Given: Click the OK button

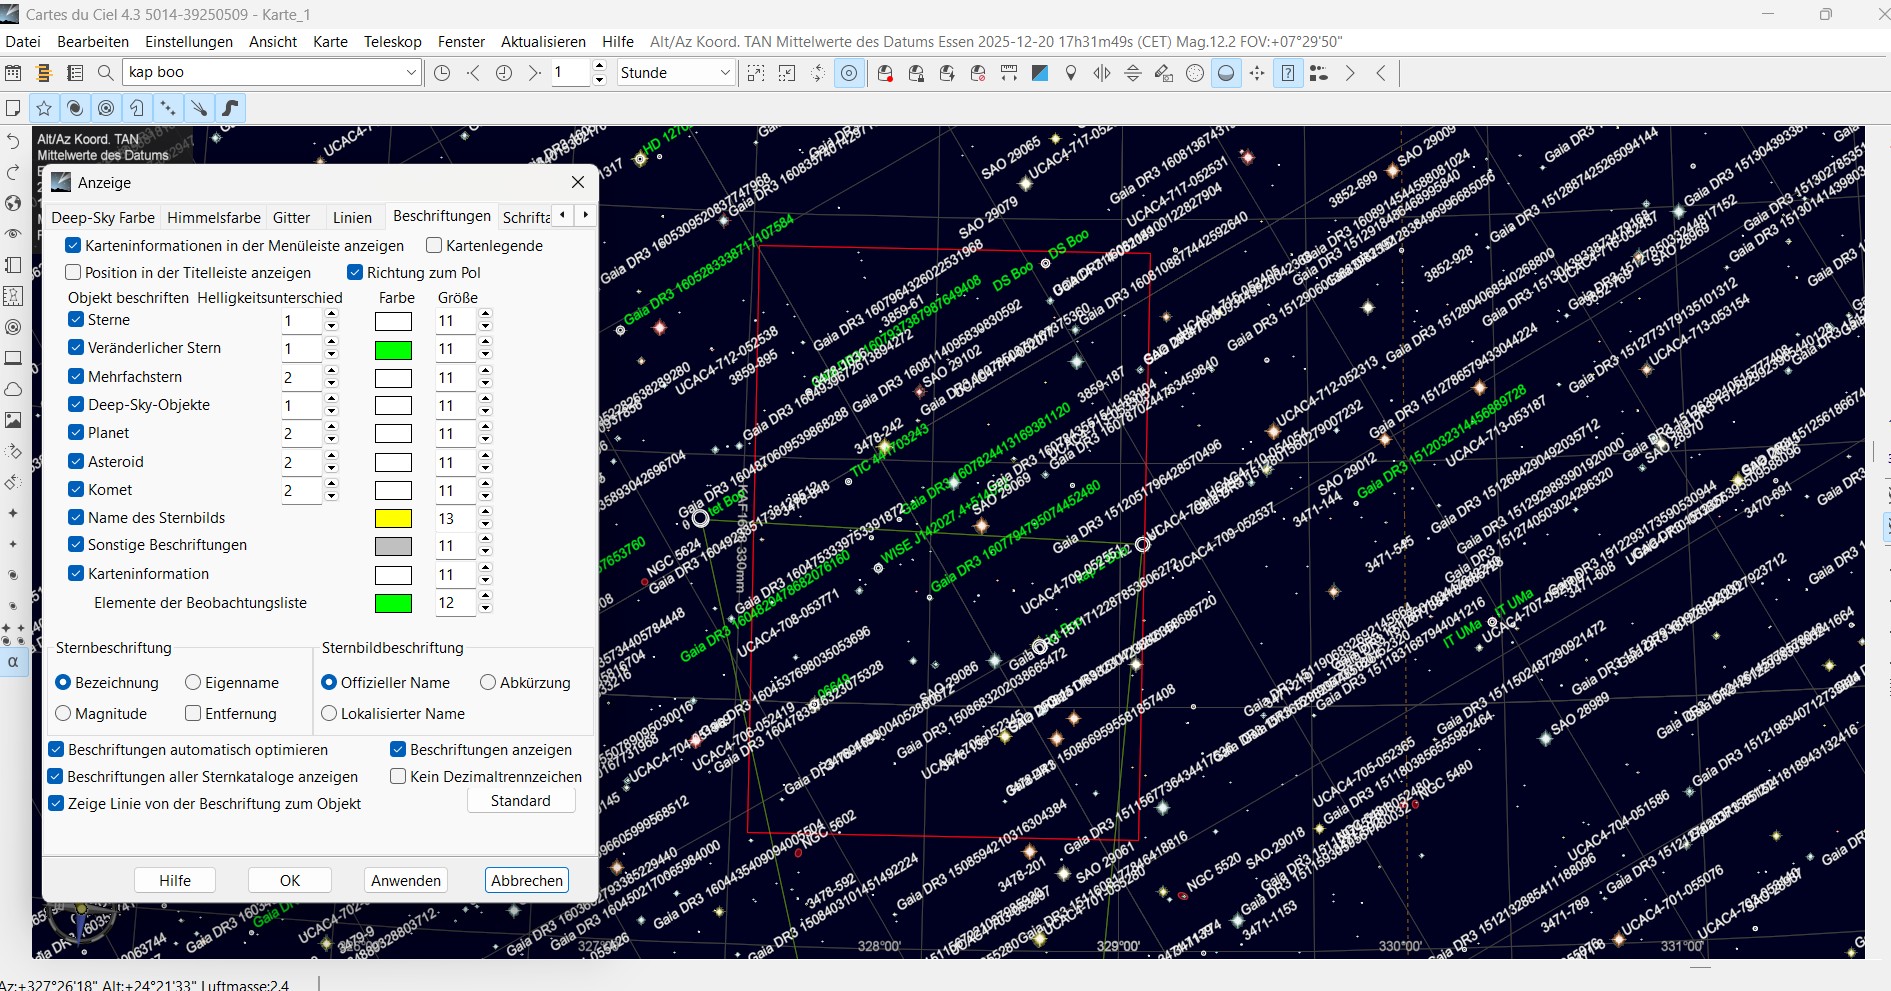Looking at the screenshot, I should click(290, 881).
